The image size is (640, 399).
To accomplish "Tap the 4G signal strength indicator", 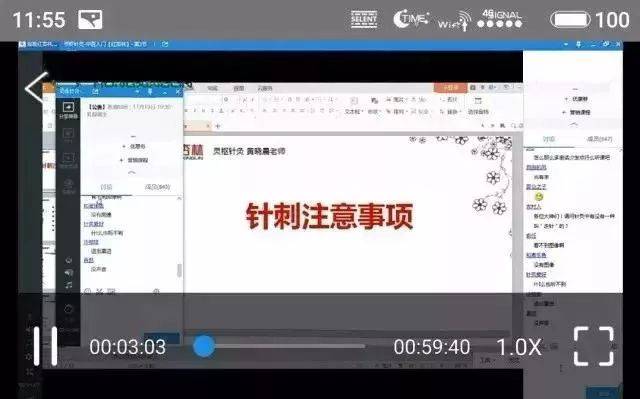I will tap(500, 19).
